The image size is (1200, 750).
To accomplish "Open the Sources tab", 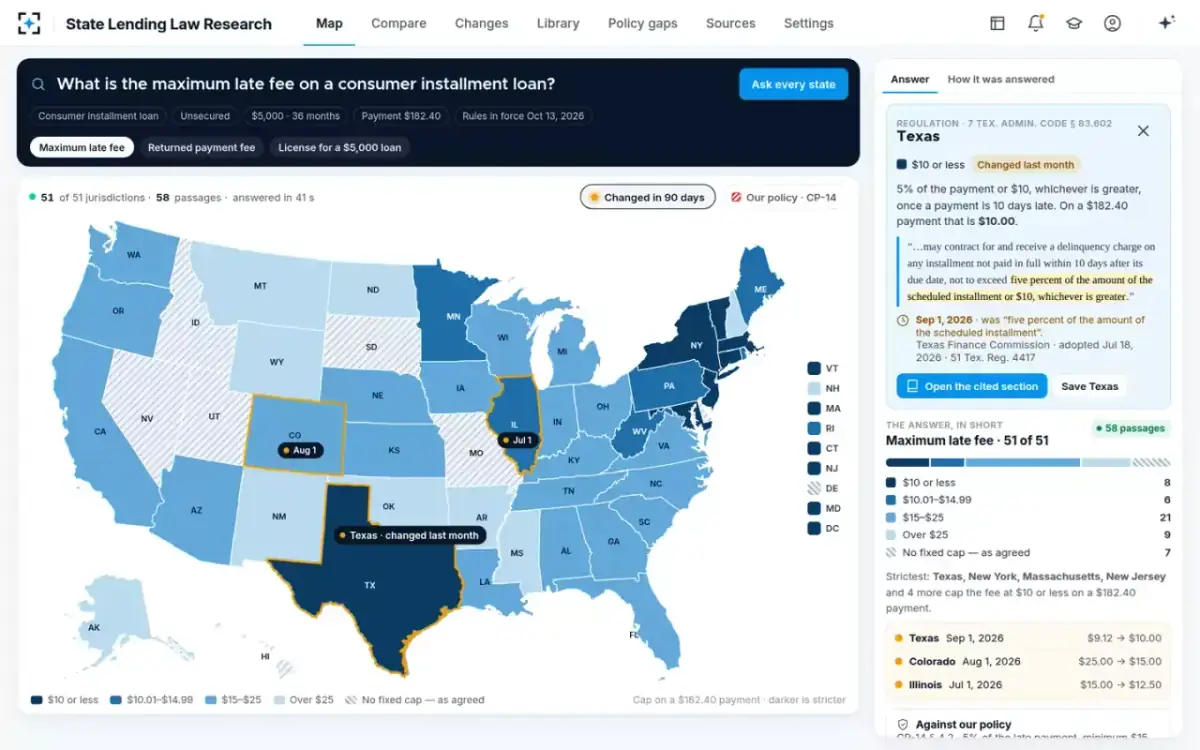I will (730, 23).
